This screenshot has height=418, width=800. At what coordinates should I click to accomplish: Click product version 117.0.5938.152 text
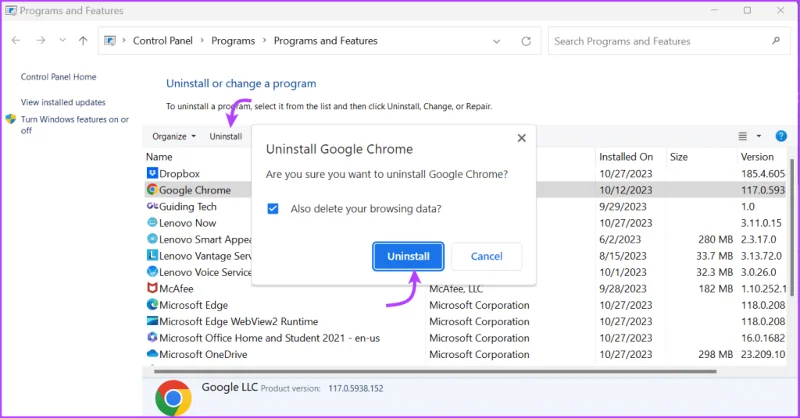tap(356, 388)
